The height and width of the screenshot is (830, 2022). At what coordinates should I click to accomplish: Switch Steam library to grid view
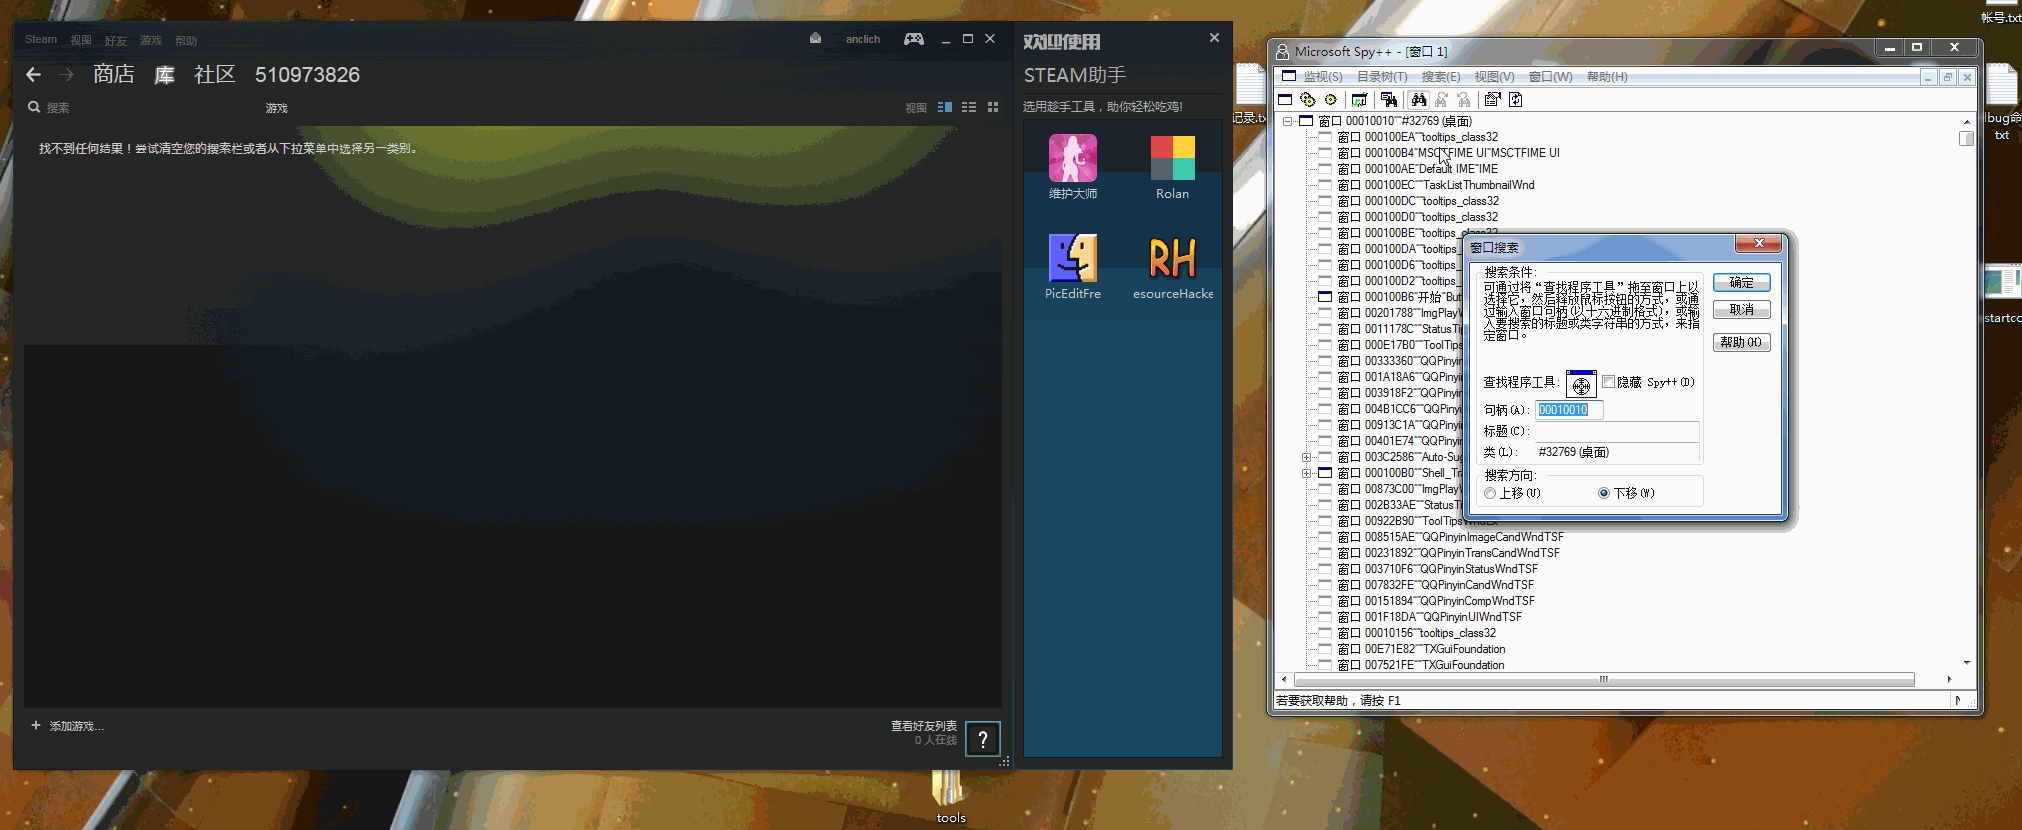click(x=993, y=107)
